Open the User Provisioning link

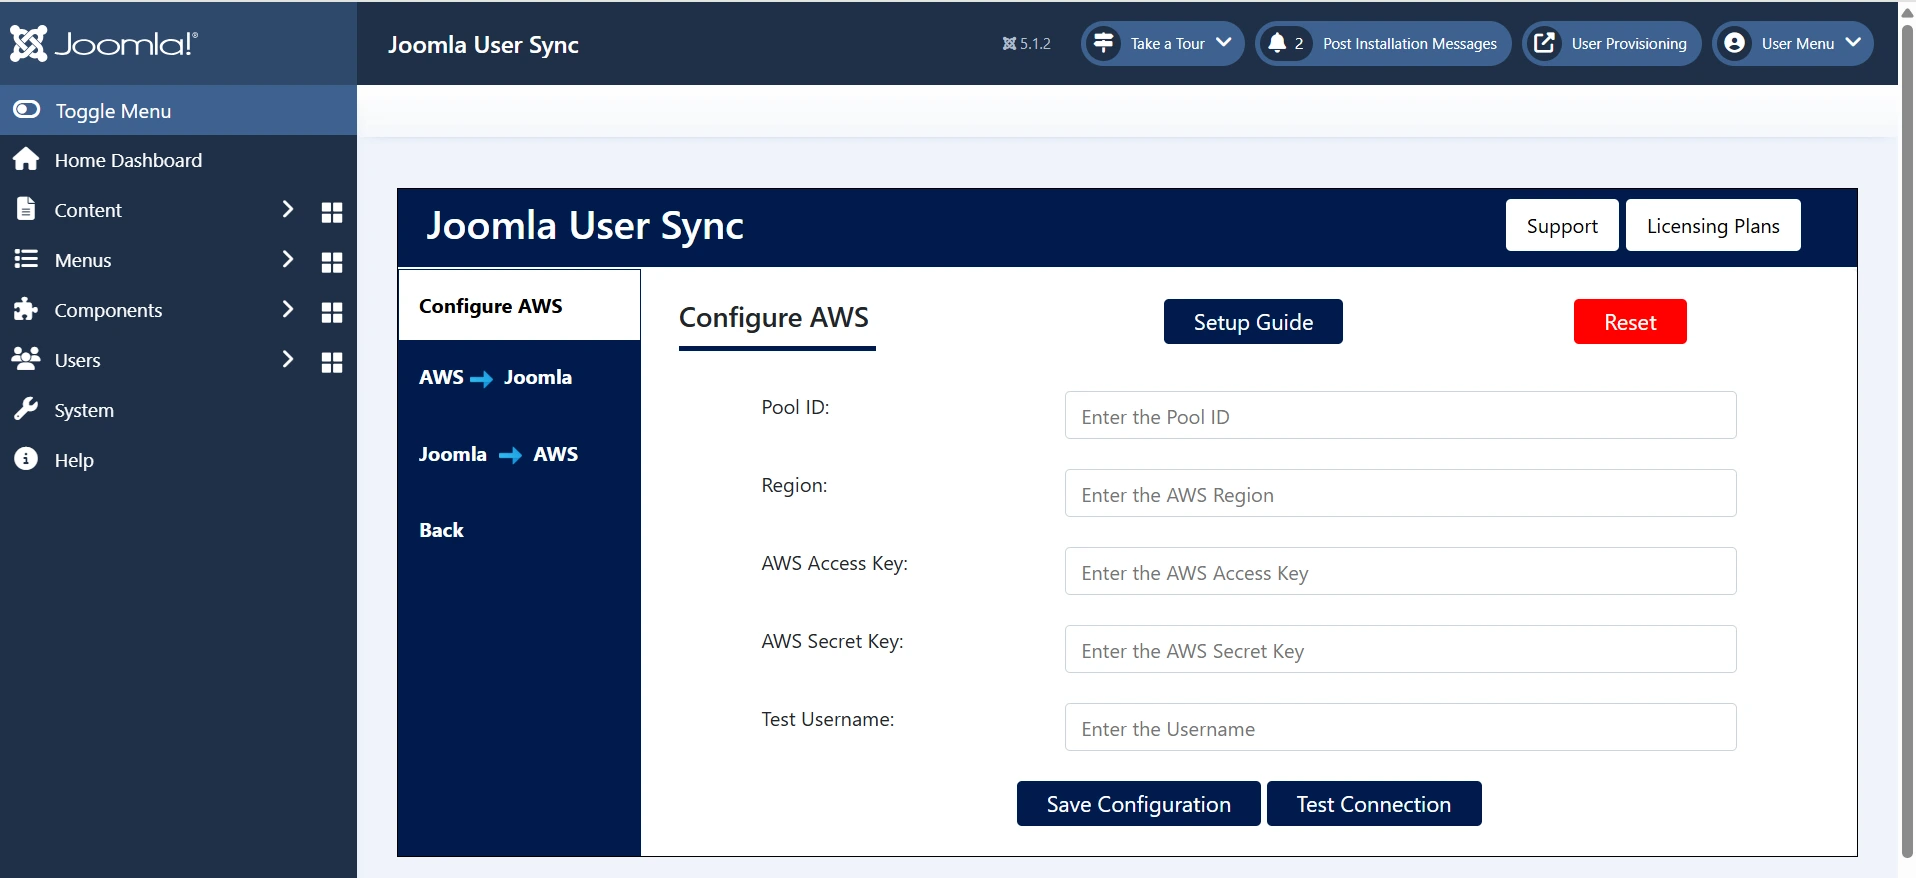tap(1612, 43)
